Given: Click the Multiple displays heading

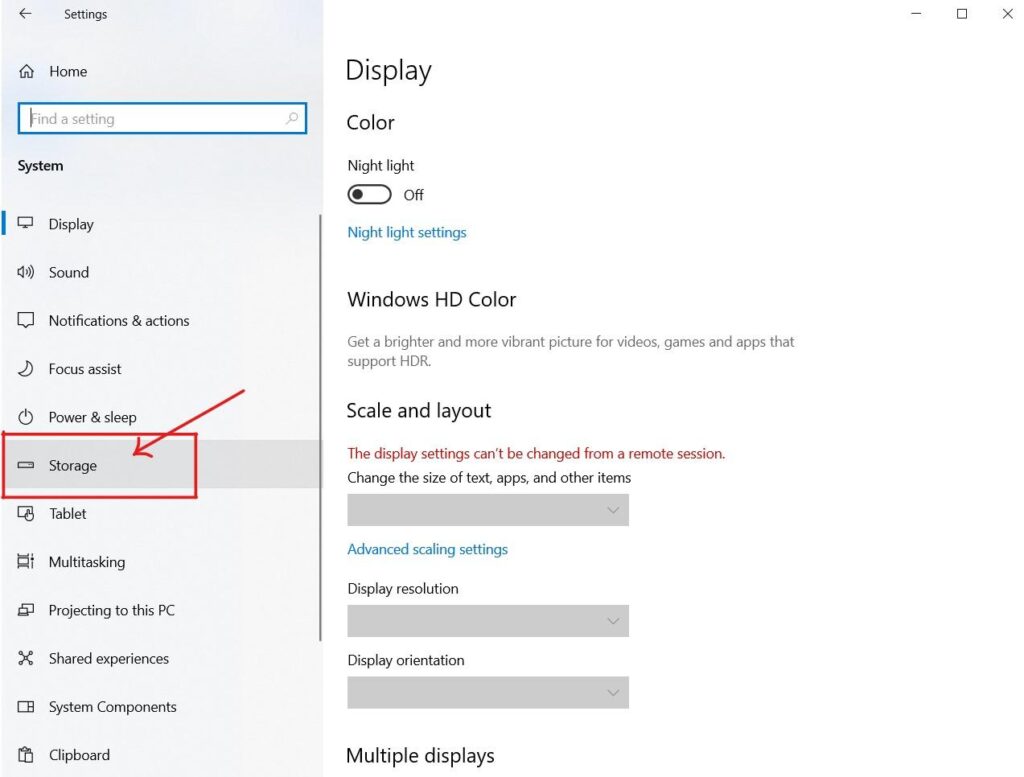Looking at the screenshot, I should (x=420, y=755).
